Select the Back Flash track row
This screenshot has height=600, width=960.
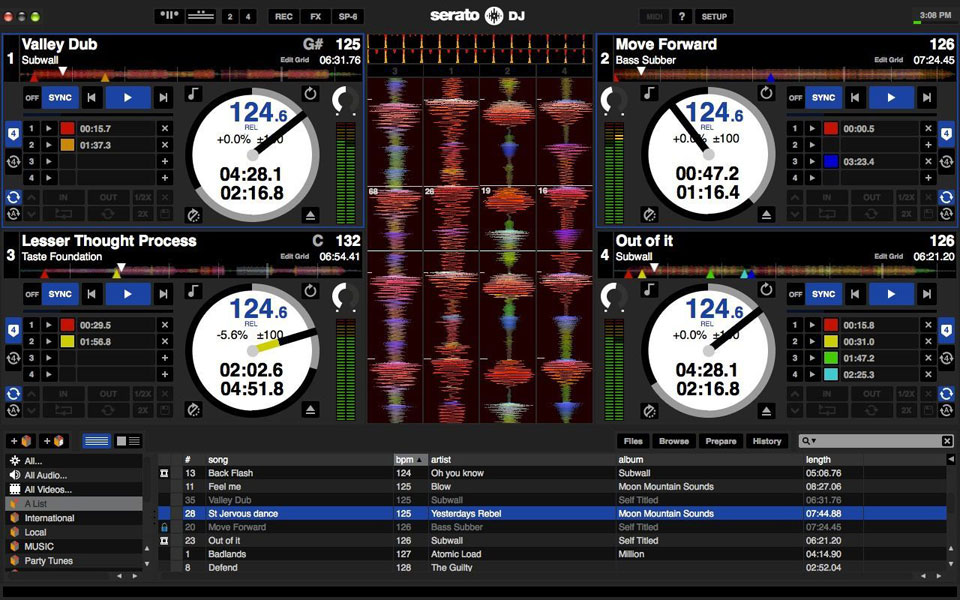point(552,473)
